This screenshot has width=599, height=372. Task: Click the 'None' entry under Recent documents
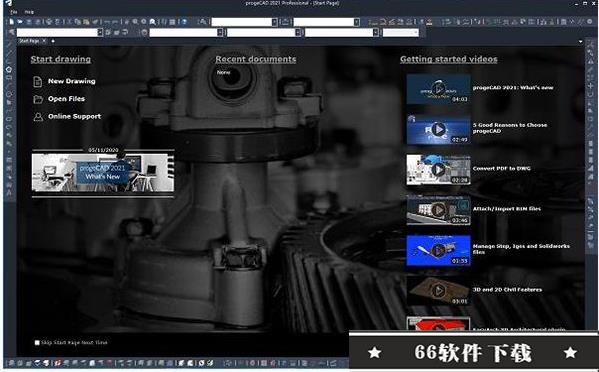coord(223,72)
